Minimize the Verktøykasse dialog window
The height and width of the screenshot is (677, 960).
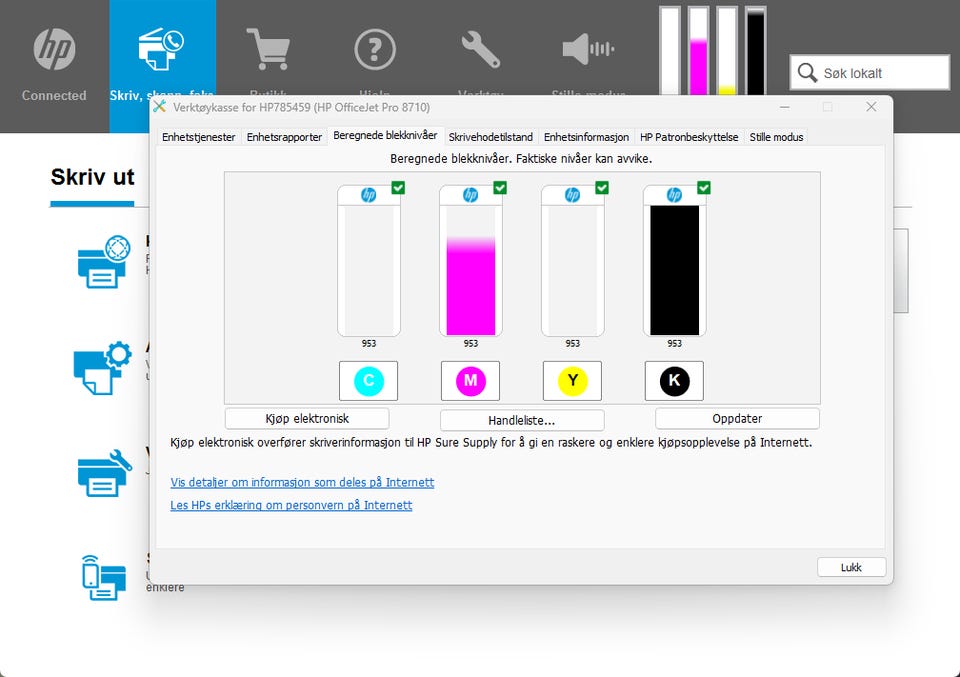click(x=784, y=107)
